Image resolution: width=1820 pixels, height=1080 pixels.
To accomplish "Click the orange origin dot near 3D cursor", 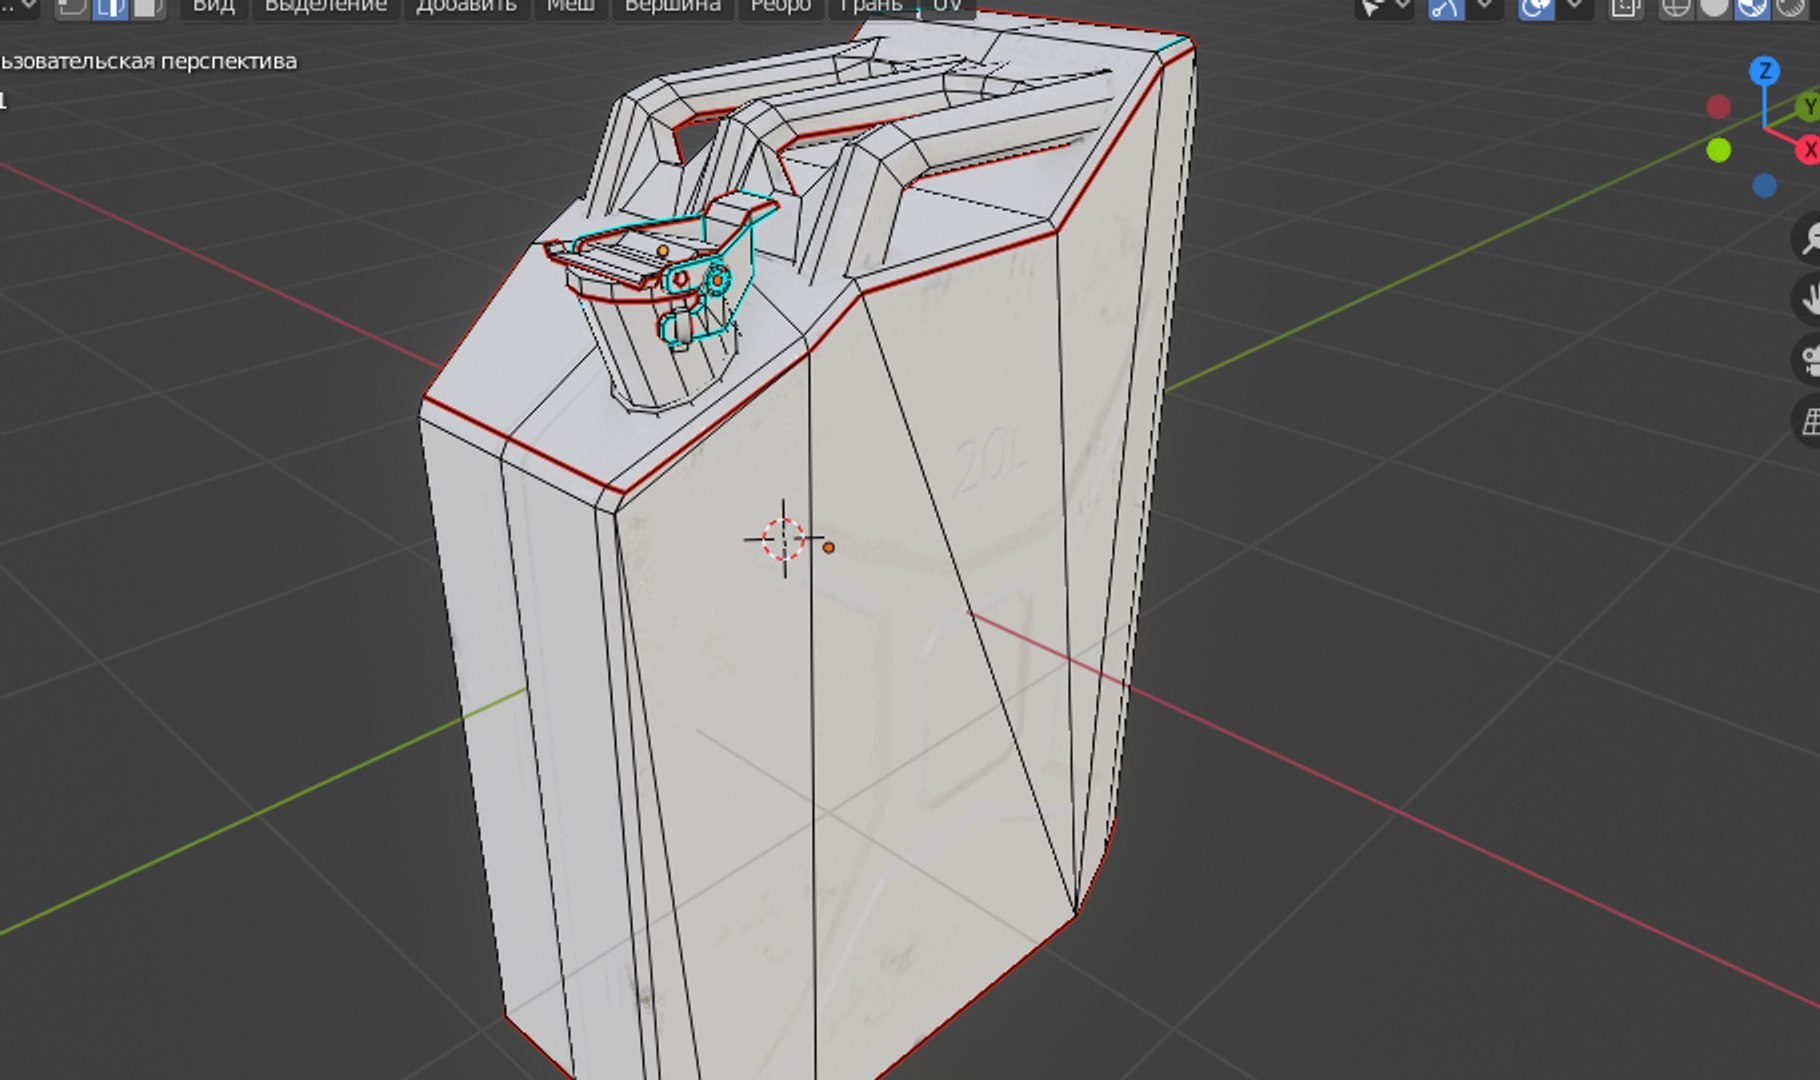I will click(828, 548).
